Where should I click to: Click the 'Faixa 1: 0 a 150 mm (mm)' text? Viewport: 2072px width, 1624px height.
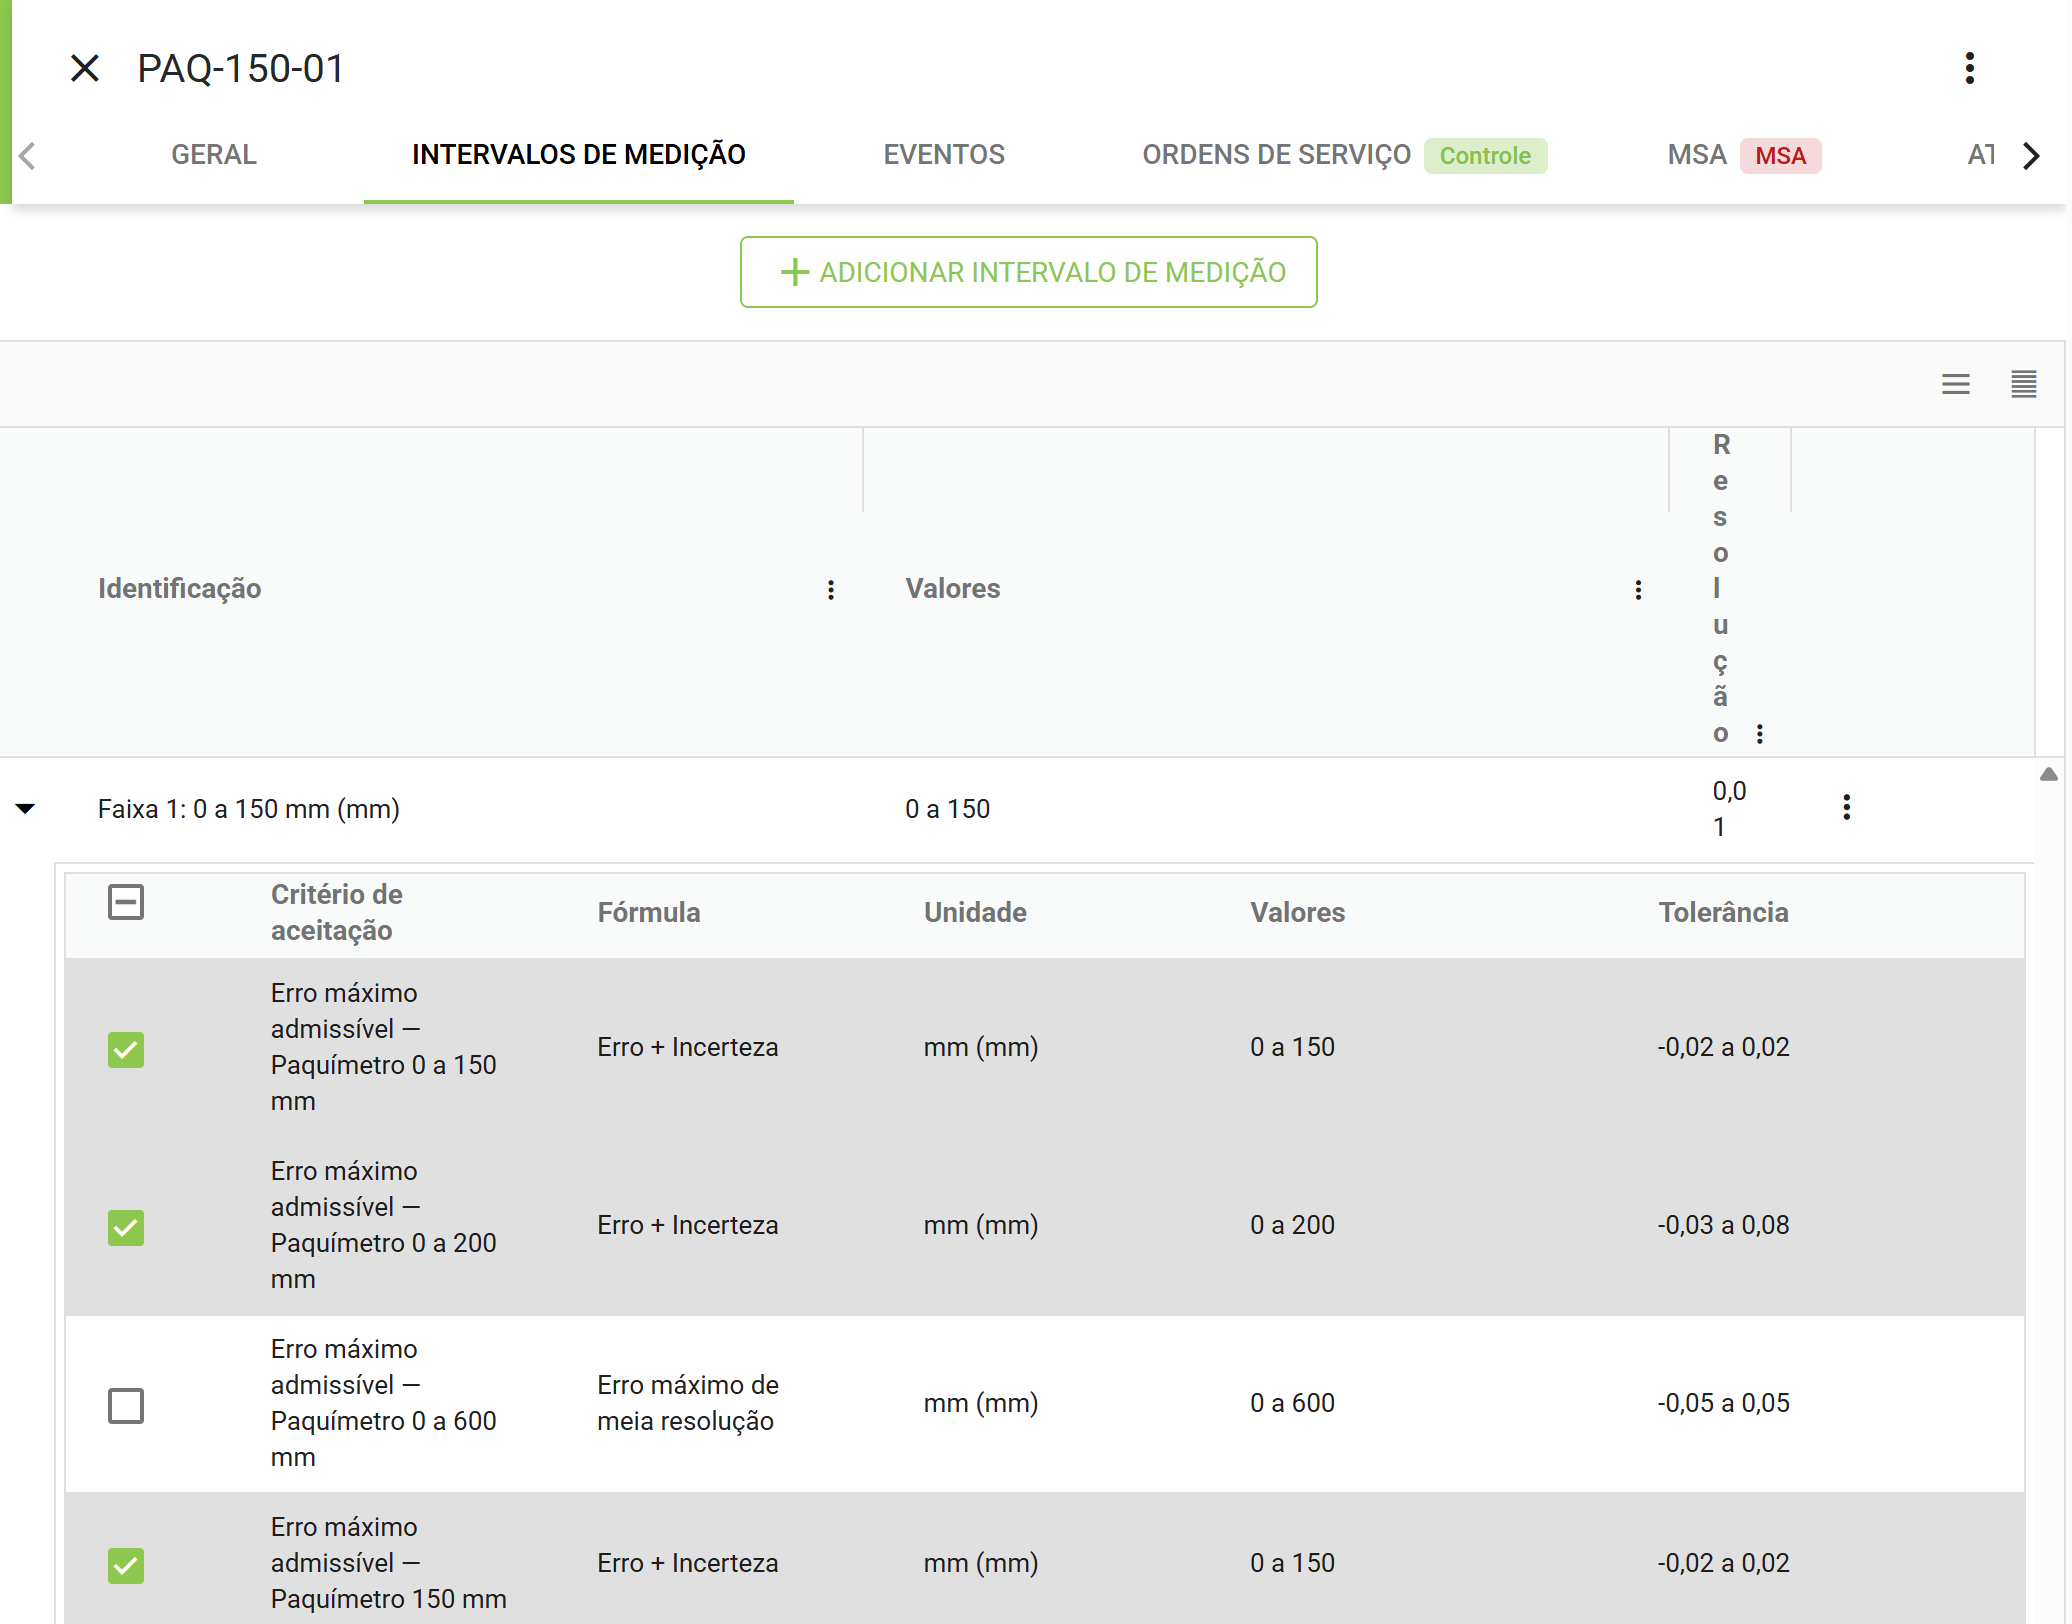point(248,808)
